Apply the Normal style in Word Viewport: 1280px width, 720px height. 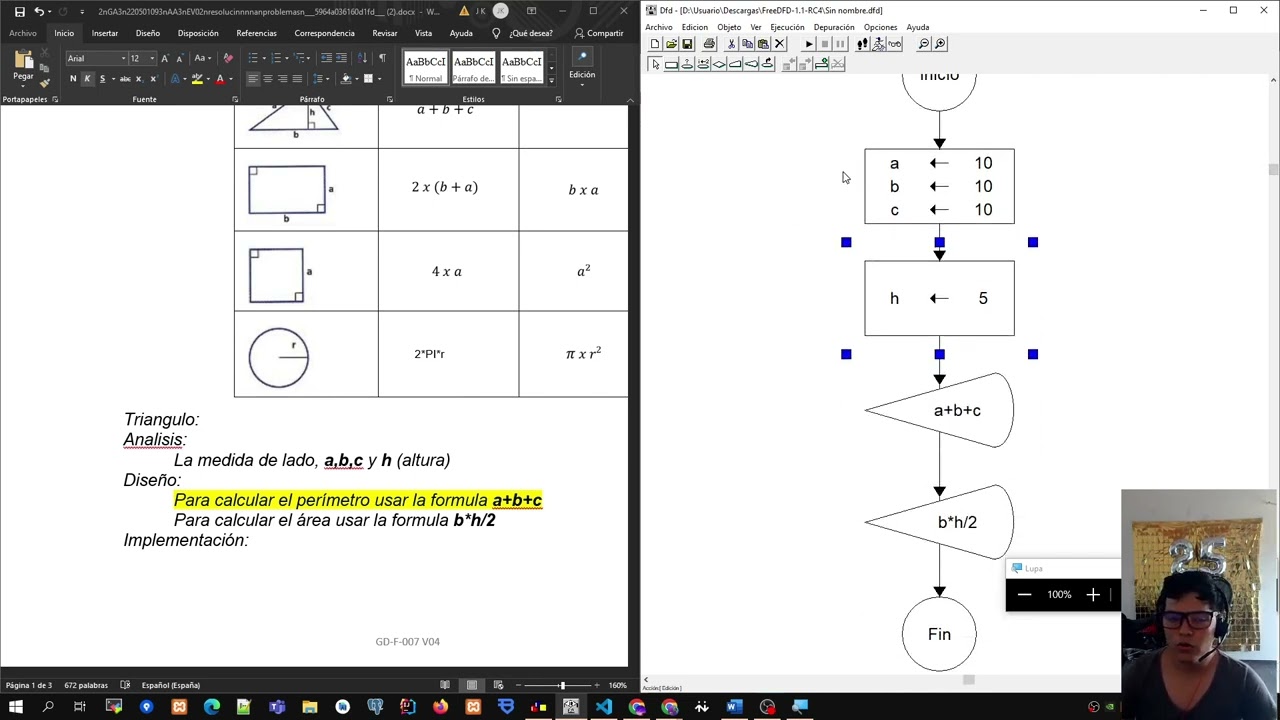(425, 67)
